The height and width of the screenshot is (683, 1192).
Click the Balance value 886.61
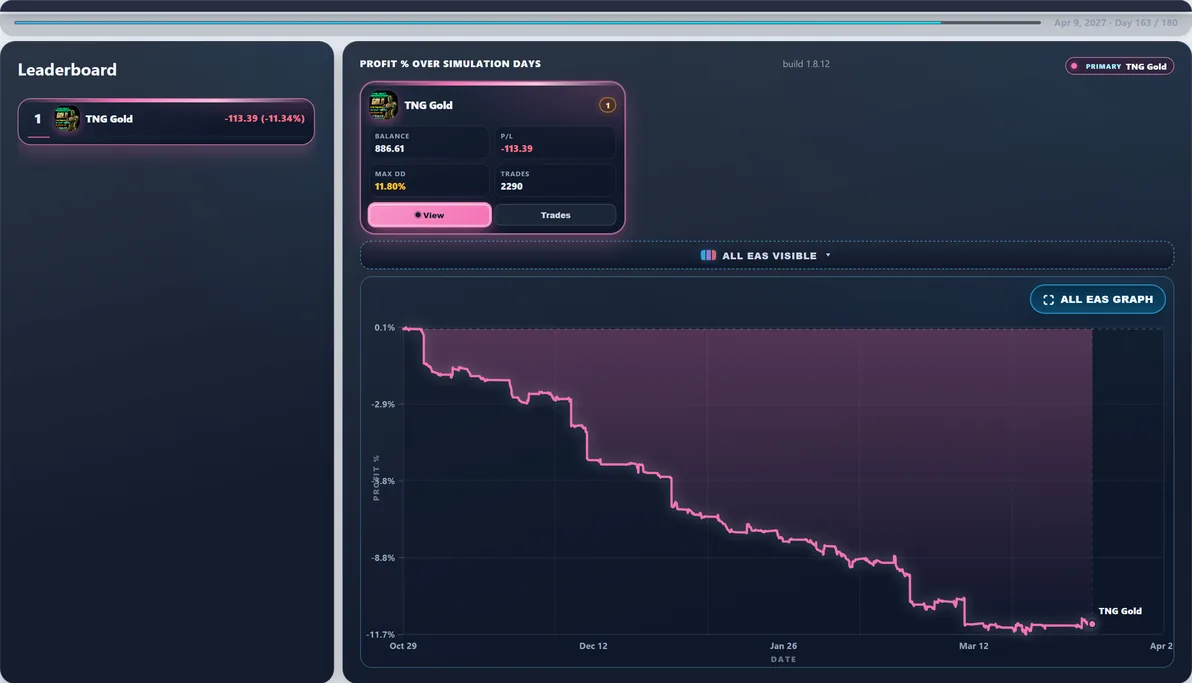[x=389, y=148]
